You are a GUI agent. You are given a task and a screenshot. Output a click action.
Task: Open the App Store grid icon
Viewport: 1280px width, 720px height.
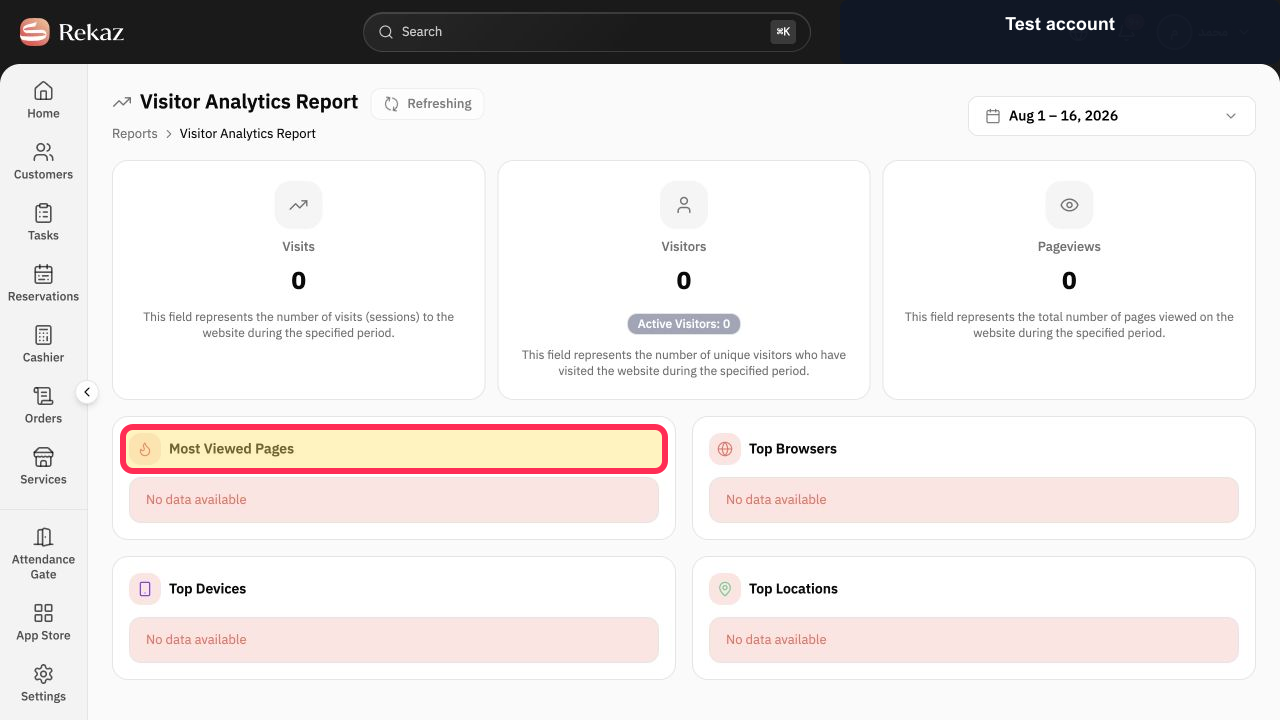[43, 613]
